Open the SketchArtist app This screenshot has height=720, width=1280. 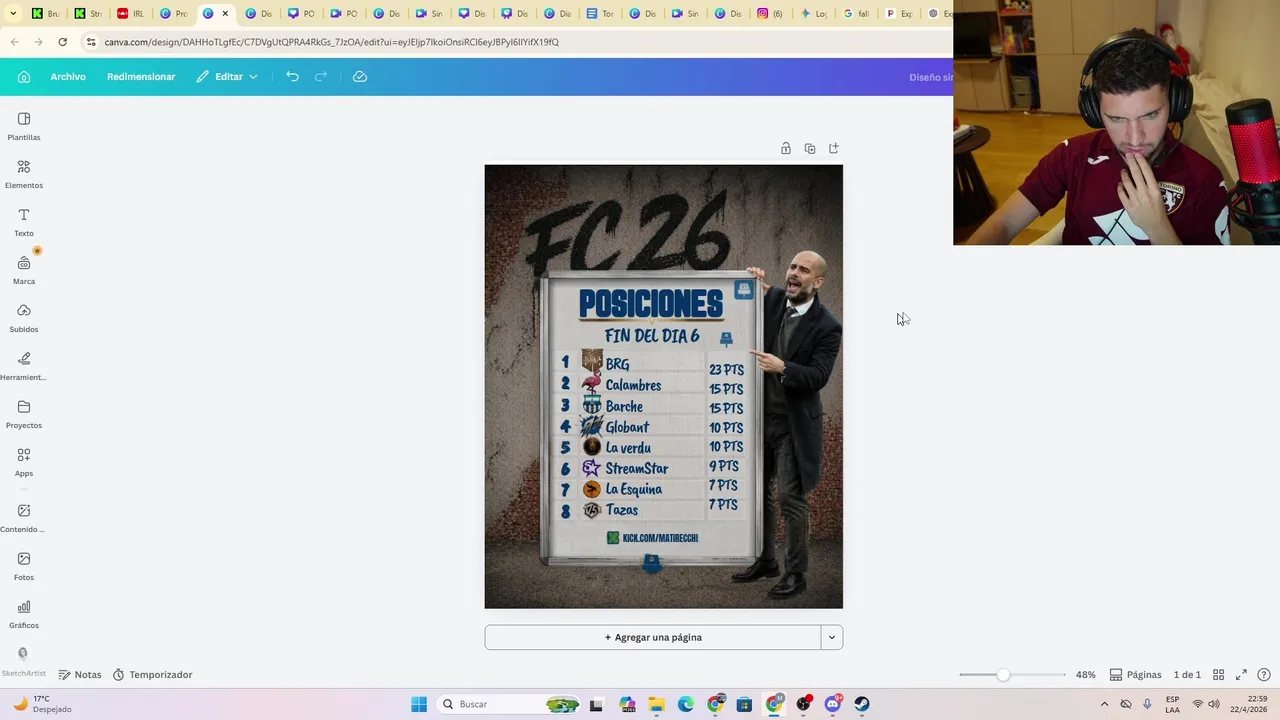coord(23,661)
